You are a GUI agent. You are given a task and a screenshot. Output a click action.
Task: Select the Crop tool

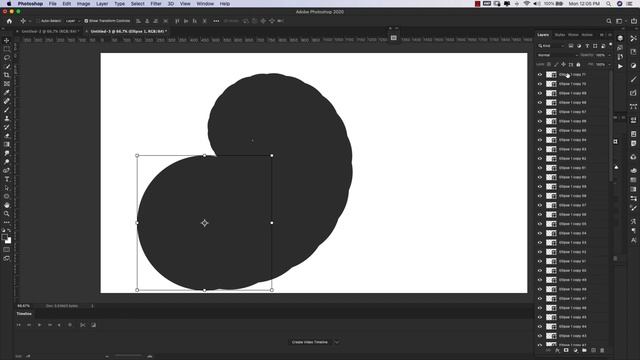[x=7, y=75]
